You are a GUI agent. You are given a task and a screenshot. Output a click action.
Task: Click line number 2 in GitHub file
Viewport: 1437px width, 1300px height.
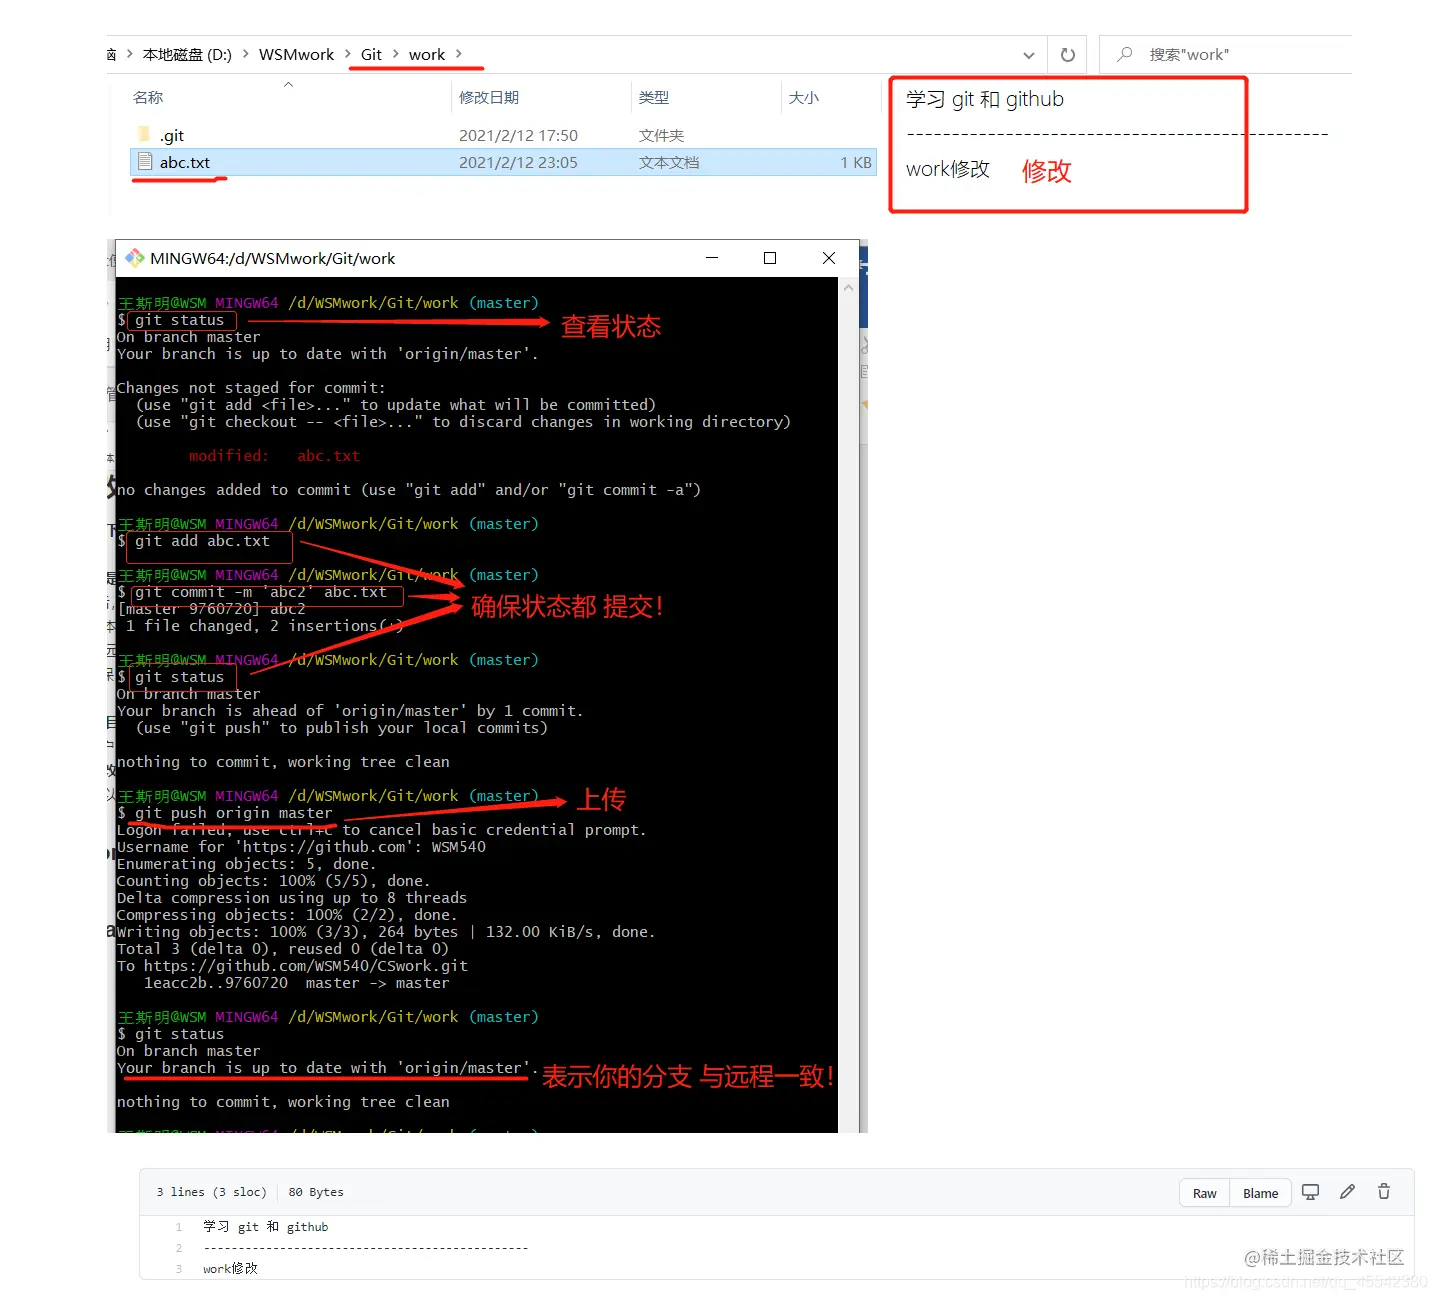179,1248
